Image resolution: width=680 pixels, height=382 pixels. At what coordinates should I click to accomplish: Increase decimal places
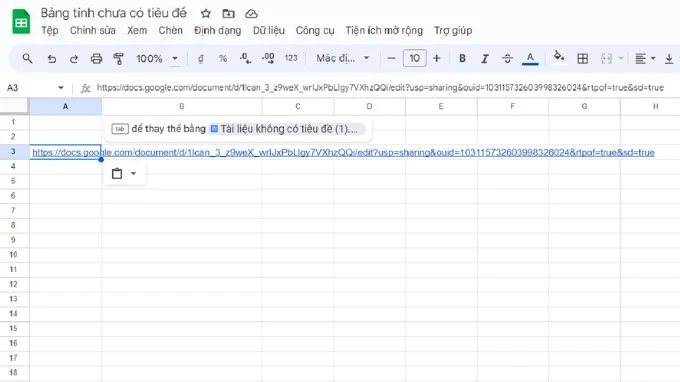pos(268,58)
